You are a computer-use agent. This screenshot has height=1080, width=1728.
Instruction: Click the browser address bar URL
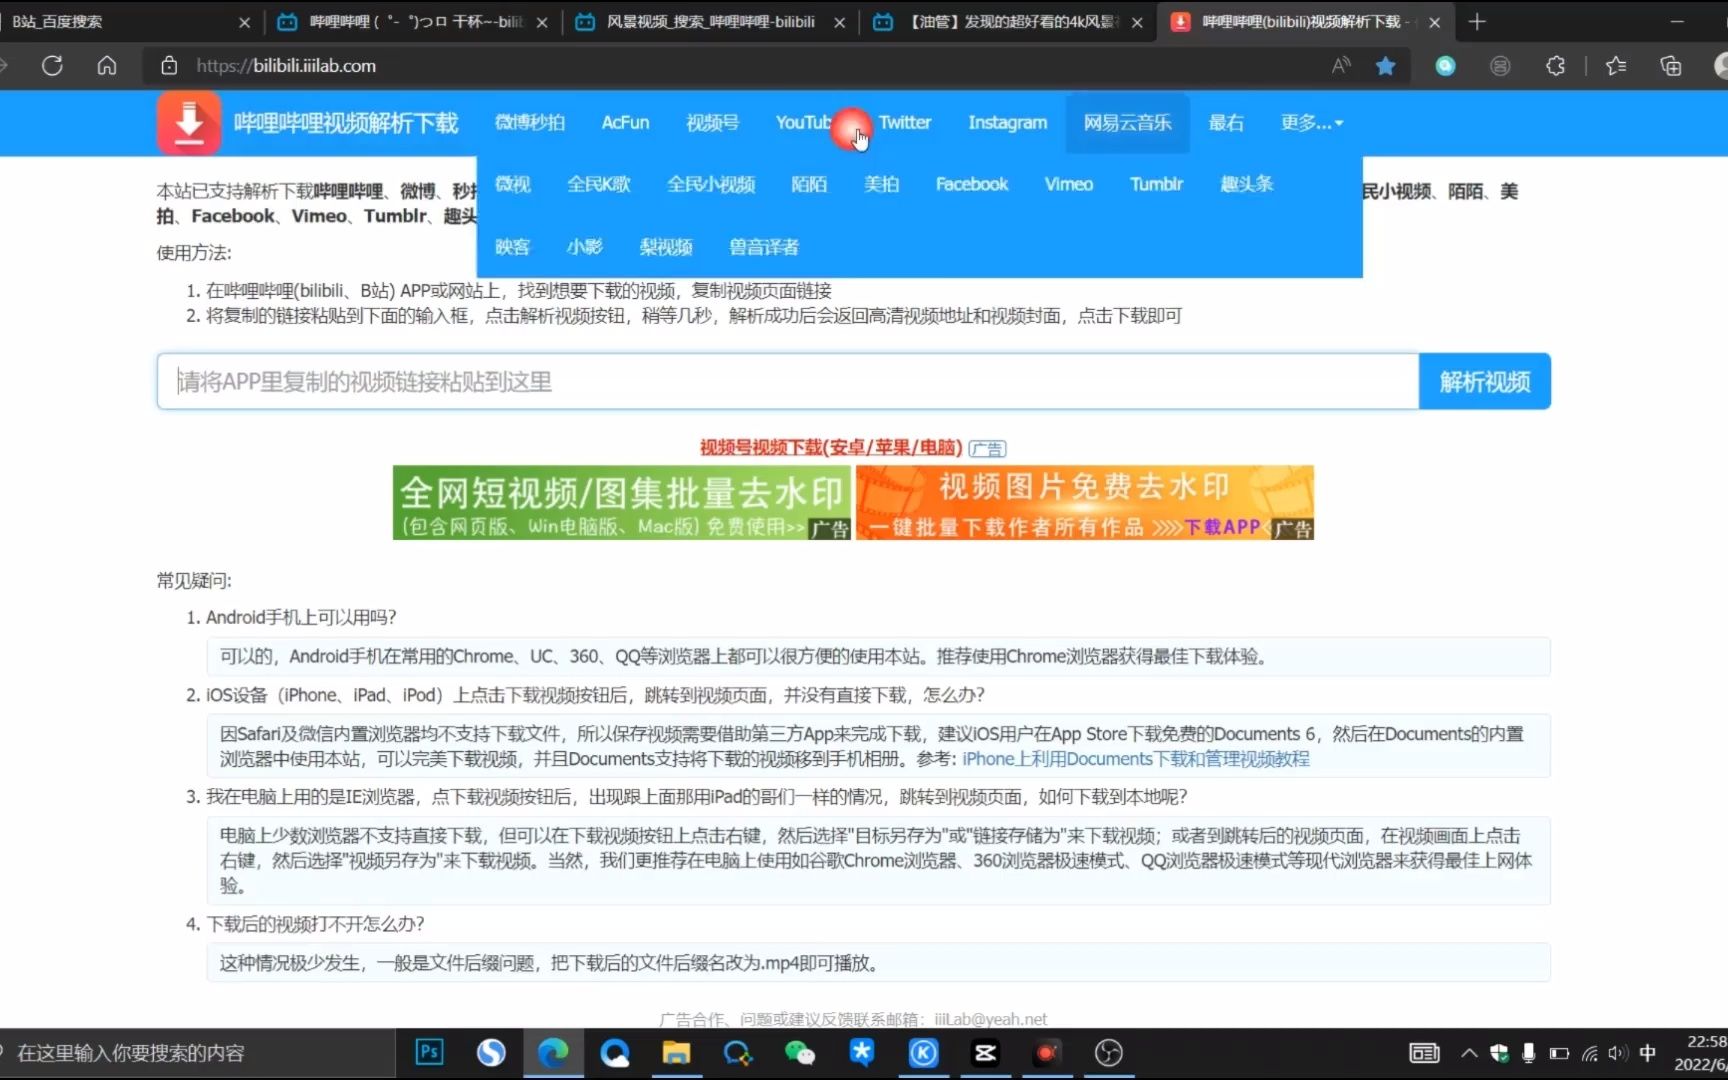tap(286, 66)
